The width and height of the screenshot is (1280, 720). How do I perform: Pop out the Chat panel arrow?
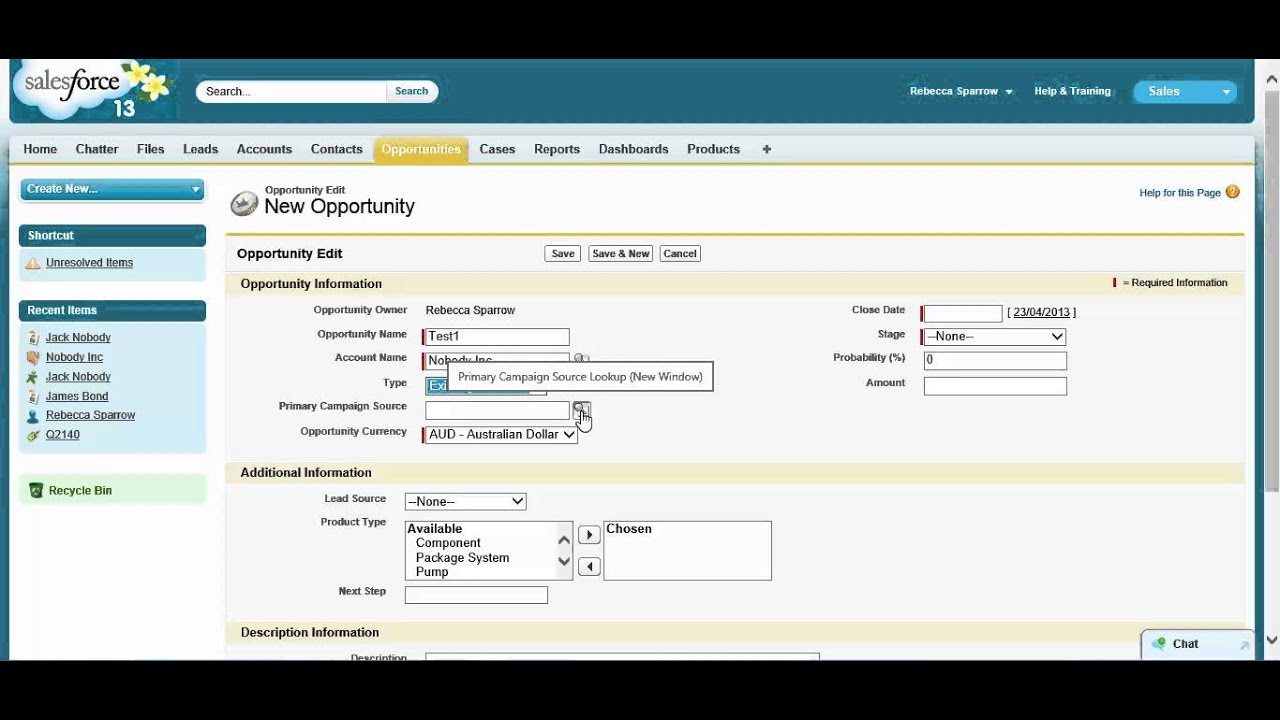pos(1244,645)
